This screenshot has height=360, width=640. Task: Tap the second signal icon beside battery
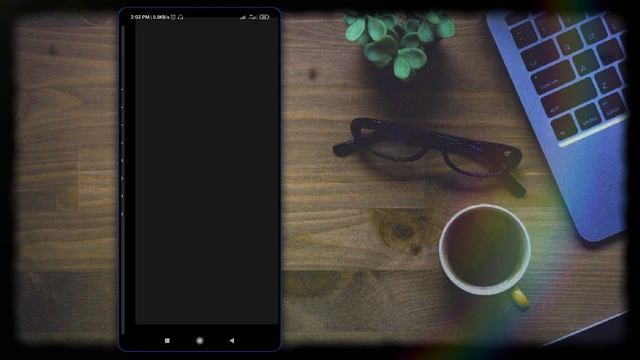tap(253, 17)
